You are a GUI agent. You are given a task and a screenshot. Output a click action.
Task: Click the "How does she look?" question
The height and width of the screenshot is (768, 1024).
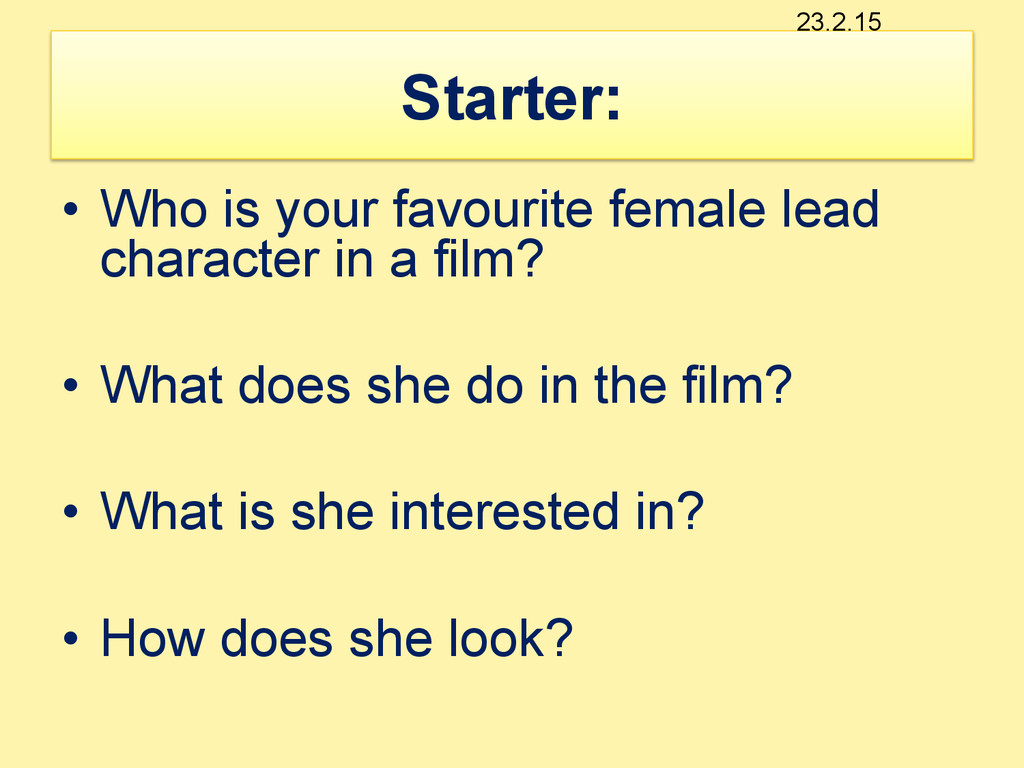(x=336, y=637)
